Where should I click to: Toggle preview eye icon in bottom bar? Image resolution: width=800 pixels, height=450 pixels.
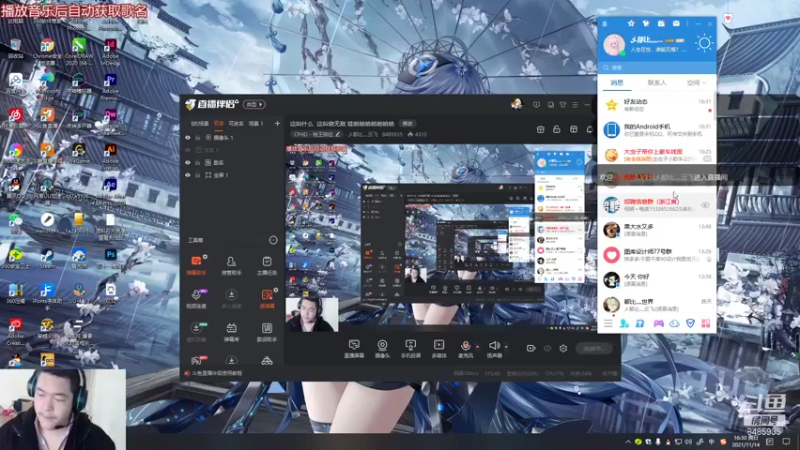547,348
